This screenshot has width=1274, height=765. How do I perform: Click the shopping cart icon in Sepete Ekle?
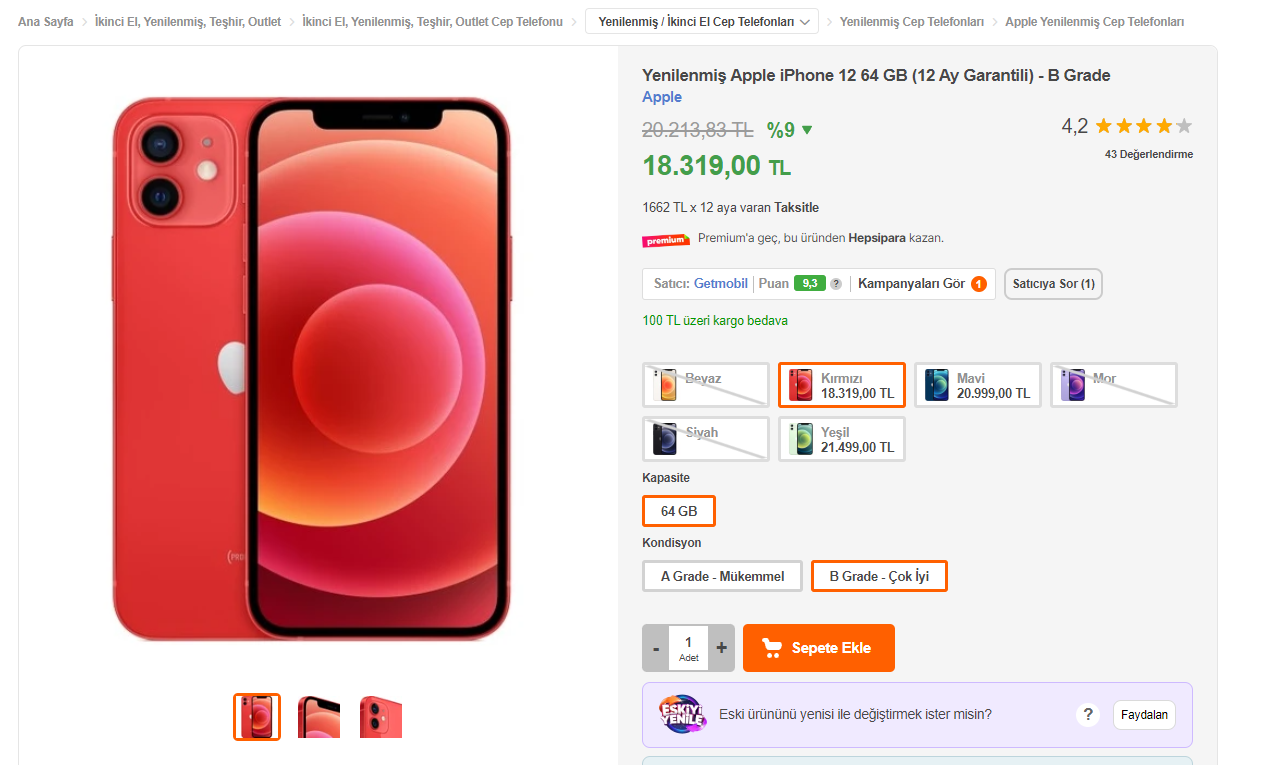771,648
